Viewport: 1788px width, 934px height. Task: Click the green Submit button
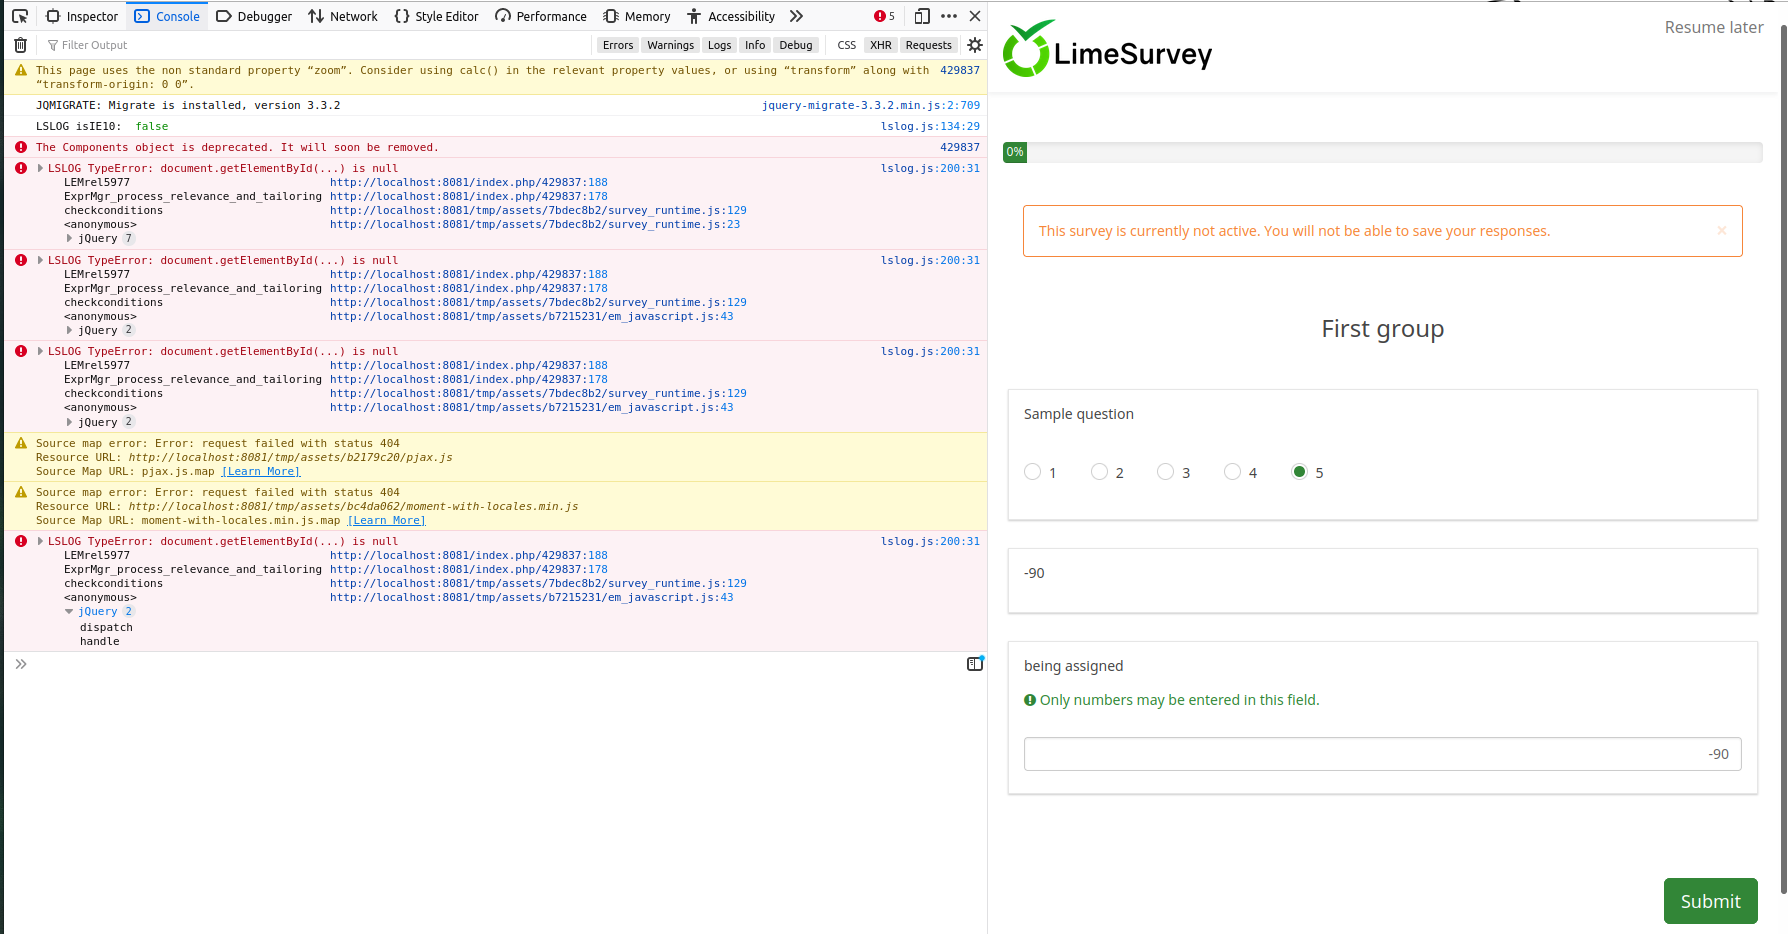[1710, 901]
